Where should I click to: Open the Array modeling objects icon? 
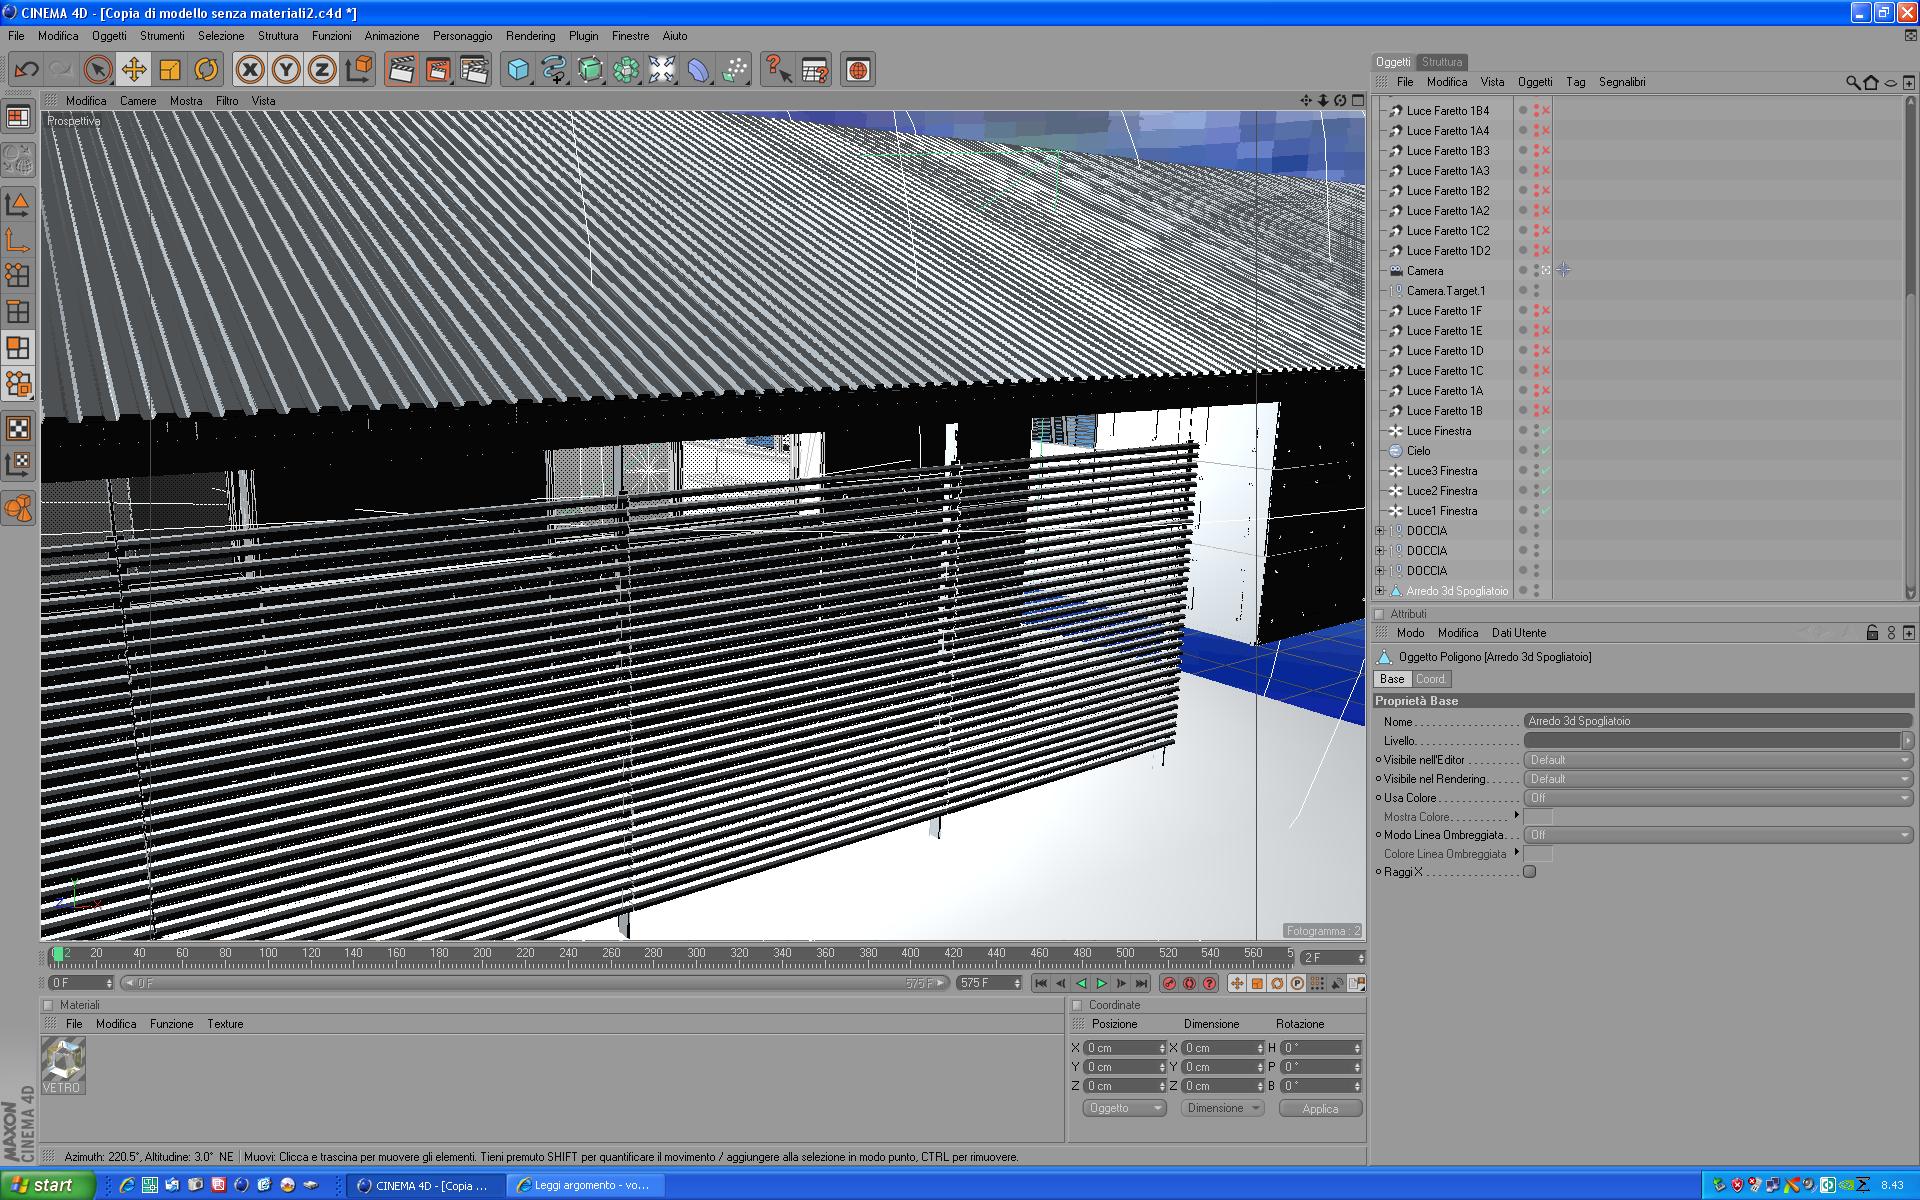click(x=626, y=70)
